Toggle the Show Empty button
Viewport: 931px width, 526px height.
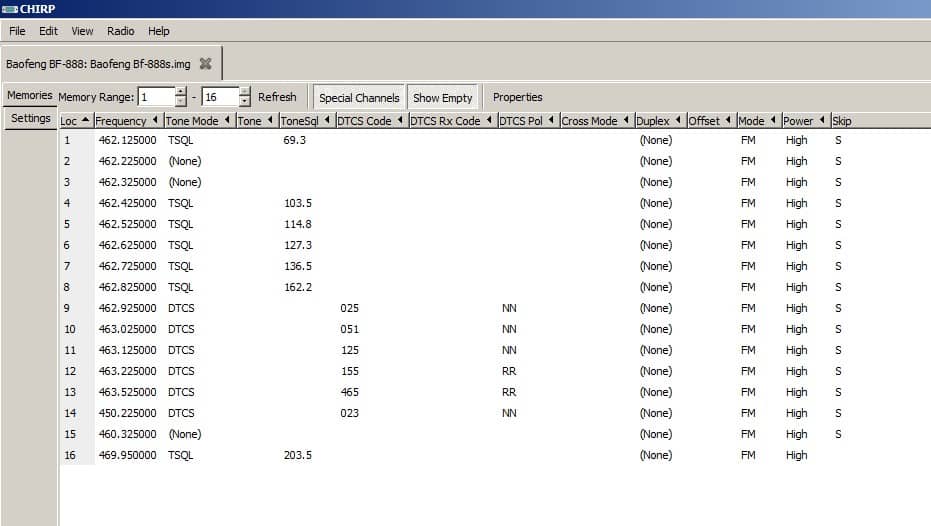(442, 97)
